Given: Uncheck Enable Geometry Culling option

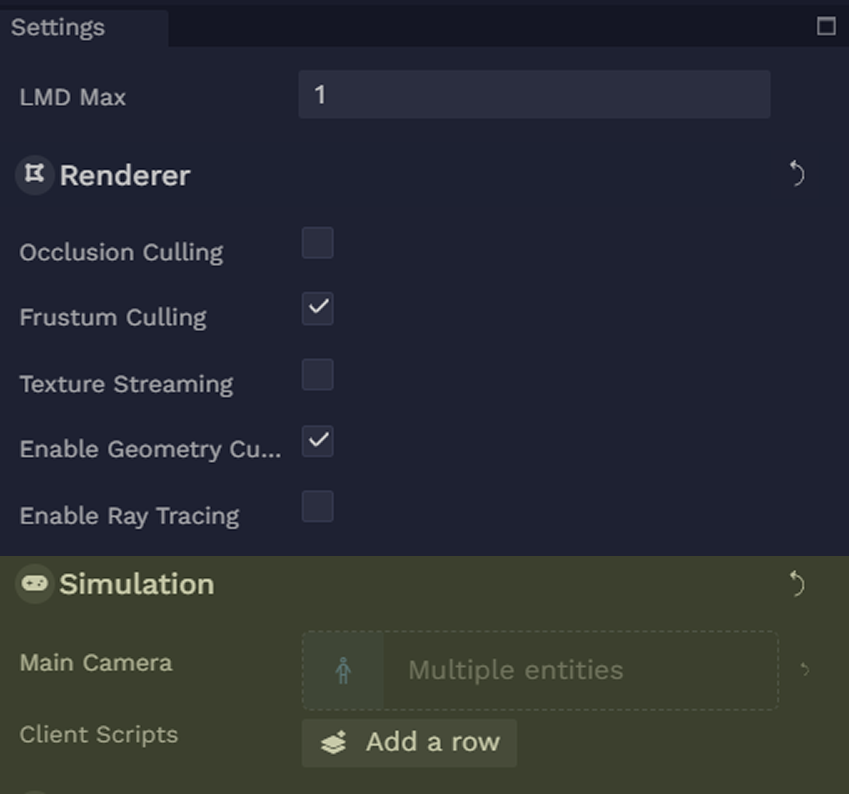Looking at the screenshot, I should (318, 441).
